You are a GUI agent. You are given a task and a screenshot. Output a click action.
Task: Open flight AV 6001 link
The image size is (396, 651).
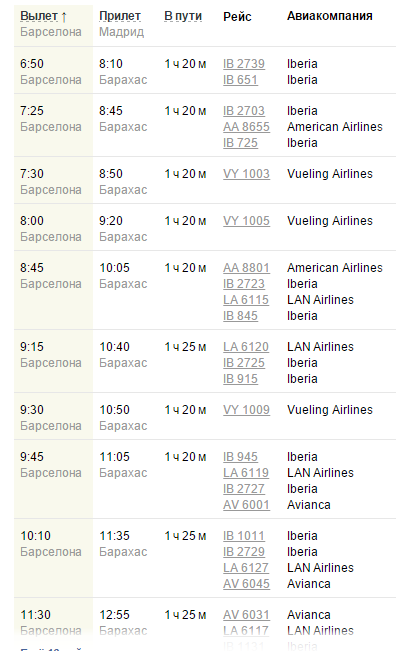pos(246,505)
